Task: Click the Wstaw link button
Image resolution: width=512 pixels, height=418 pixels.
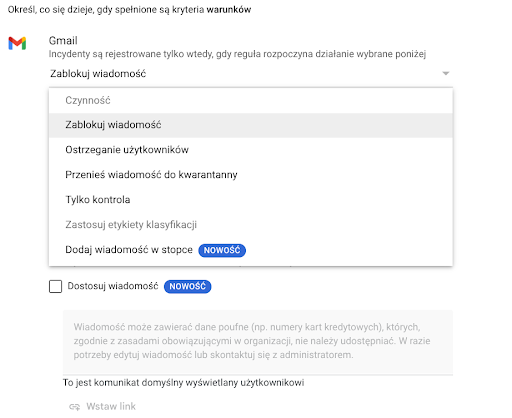Action: tap(103, 407)
